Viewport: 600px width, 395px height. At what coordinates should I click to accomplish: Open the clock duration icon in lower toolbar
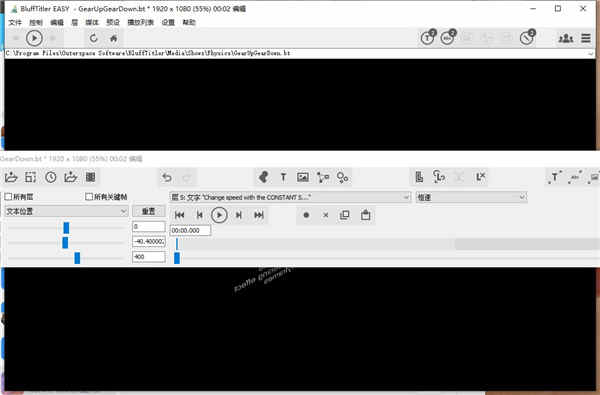coord(51,177)
